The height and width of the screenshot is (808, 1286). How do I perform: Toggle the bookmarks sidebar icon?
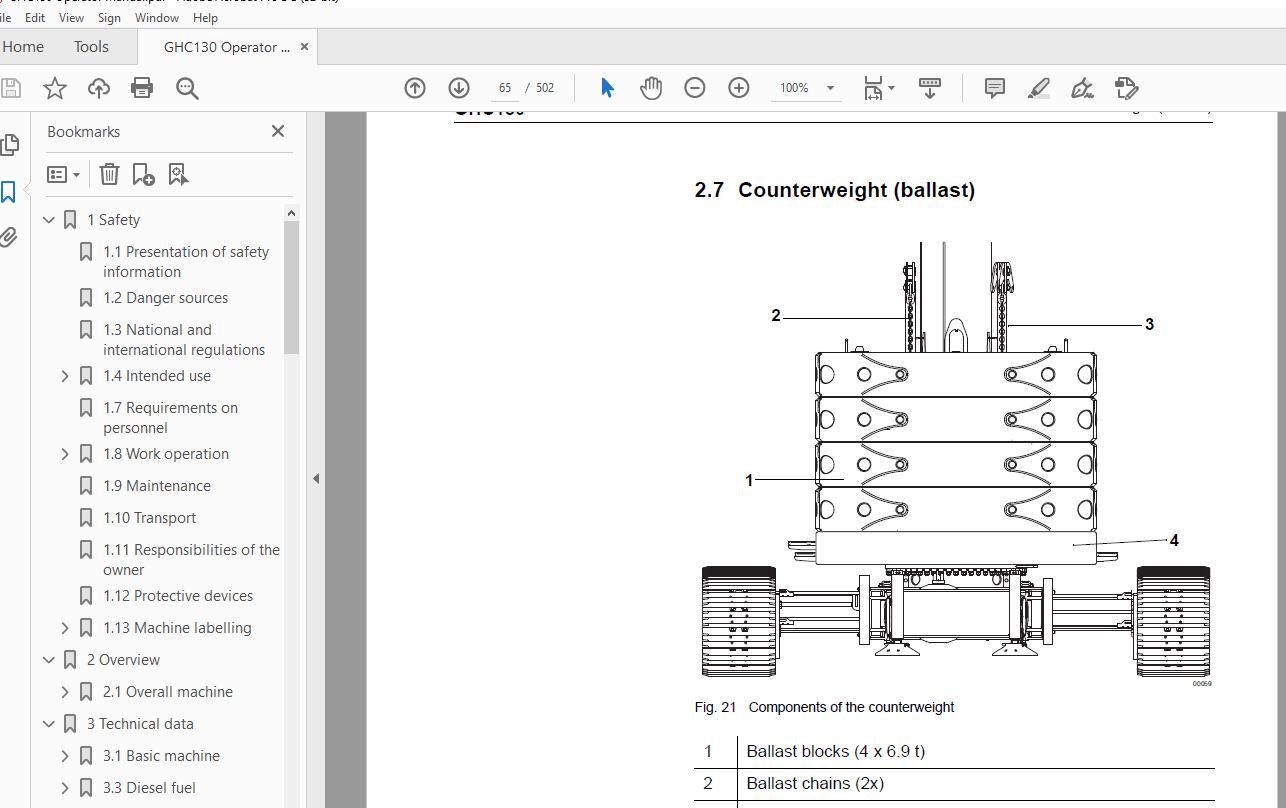click(x=8, y=192)
